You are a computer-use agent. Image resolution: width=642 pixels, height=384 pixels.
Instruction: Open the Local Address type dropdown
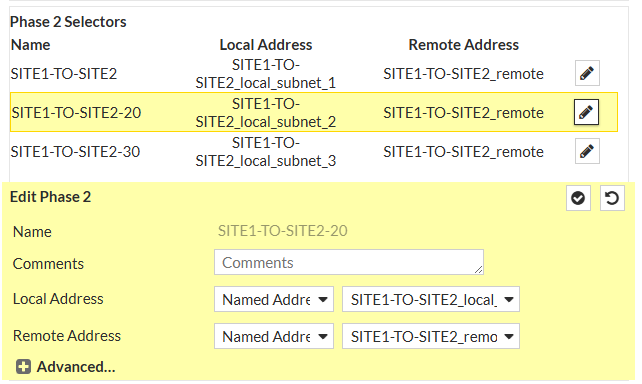pyautogui.click(x=274, y=299)
